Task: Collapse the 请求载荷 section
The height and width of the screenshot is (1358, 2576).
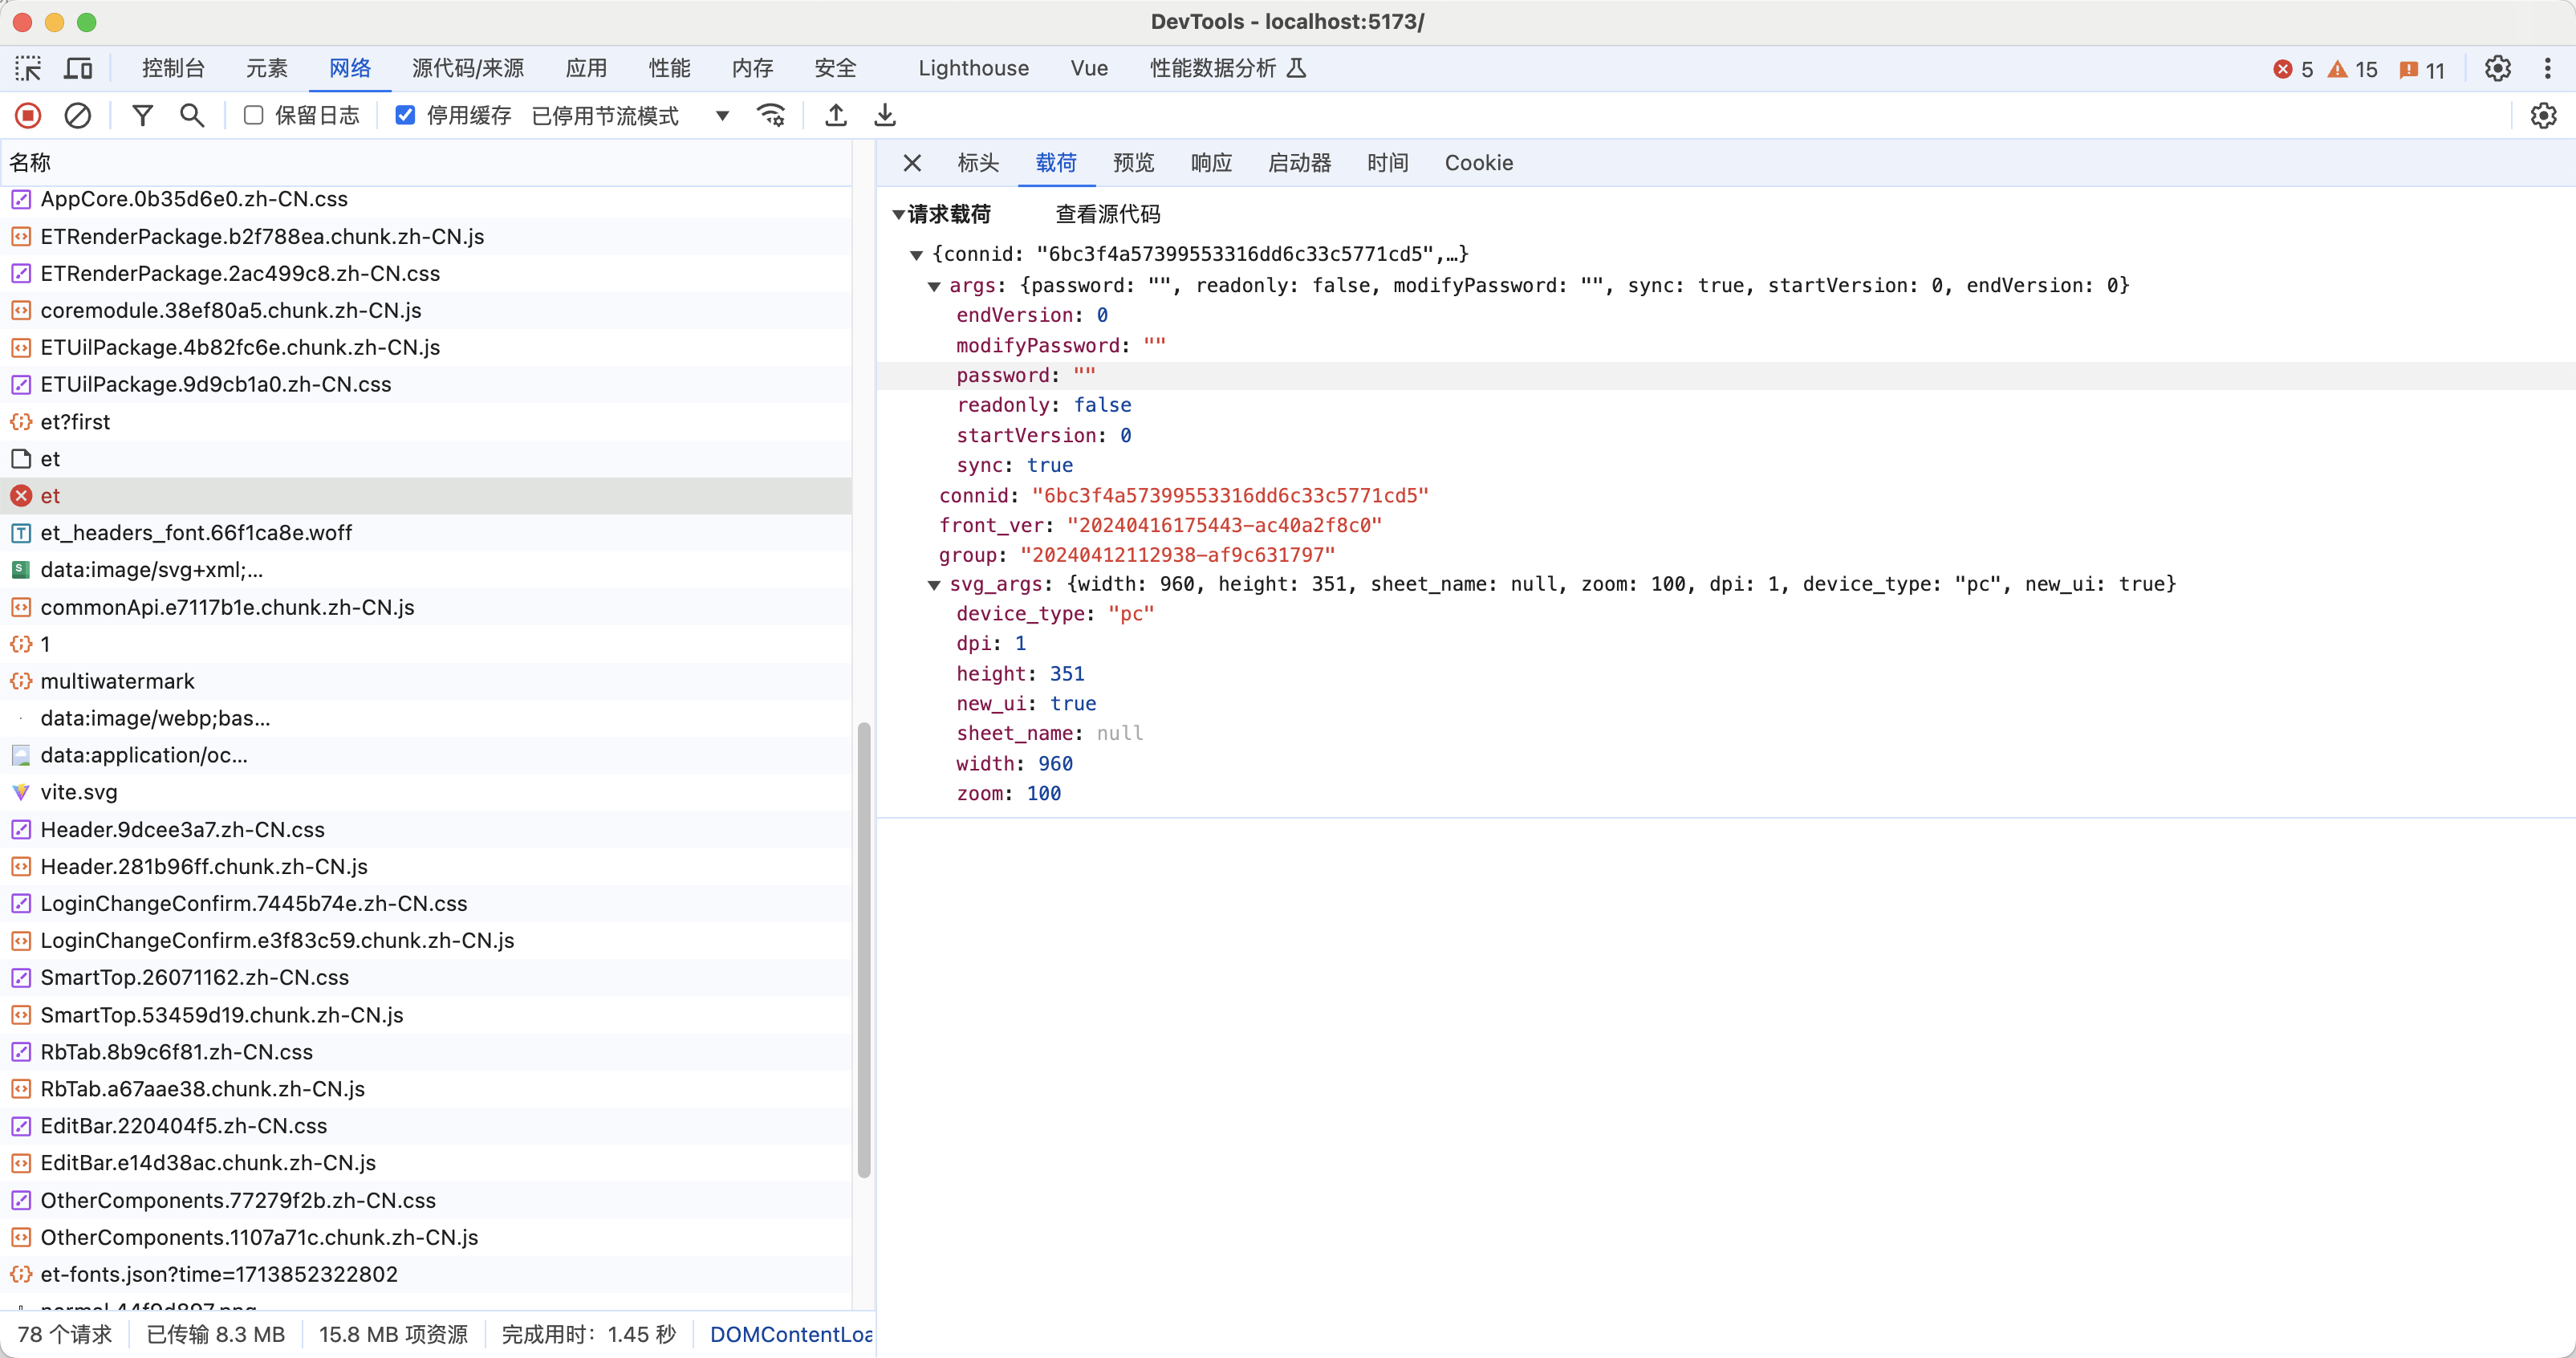Action: [x=898, y=214]
